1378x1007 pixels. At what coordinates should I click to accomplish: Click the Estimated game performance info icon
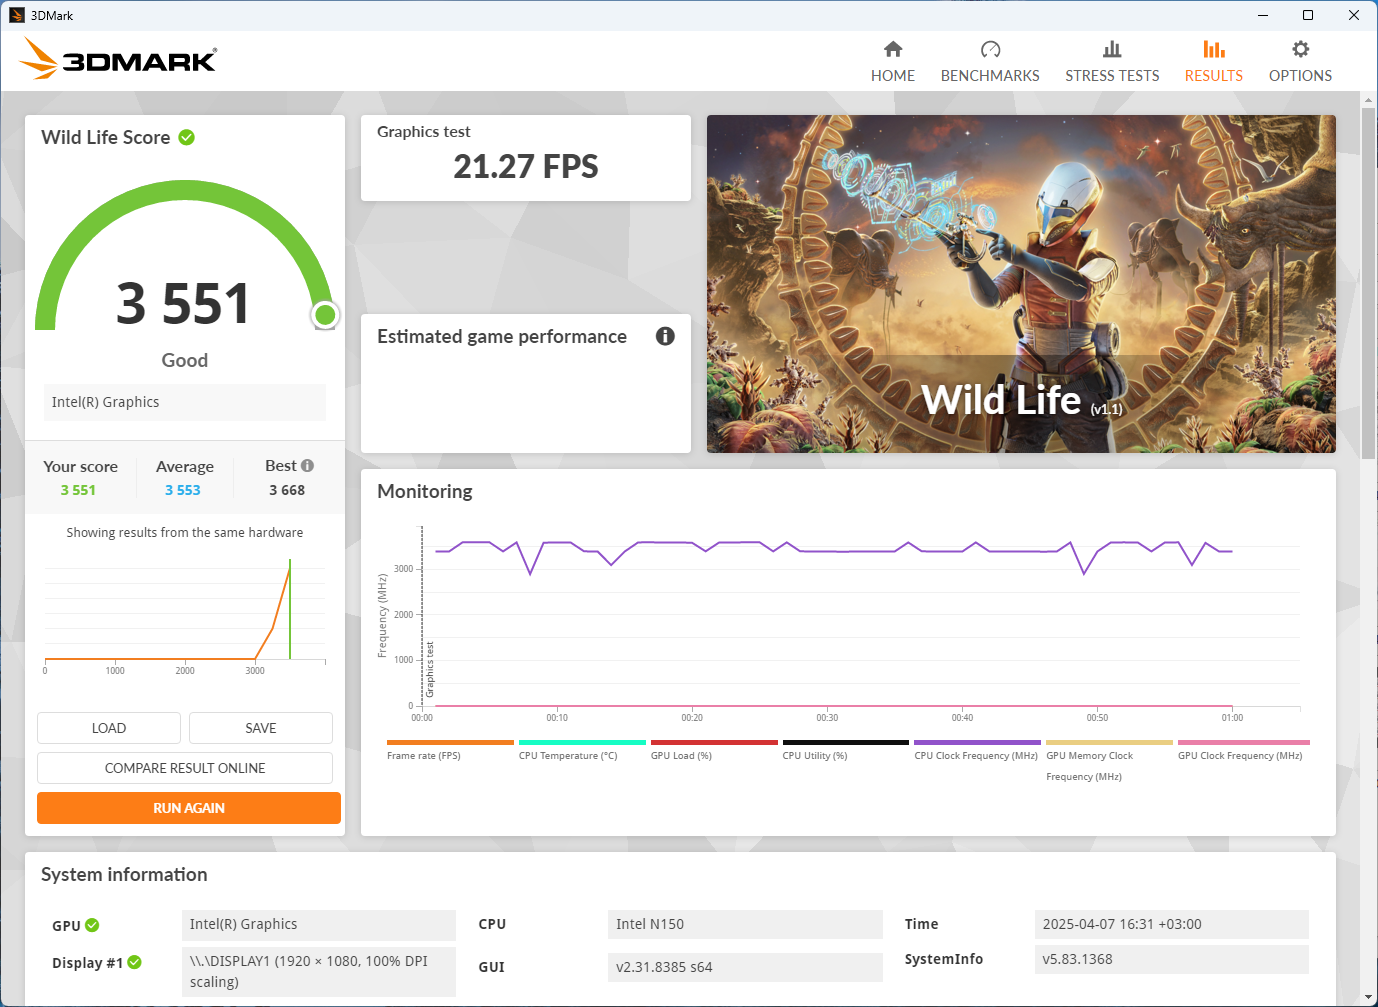tap(665, 336)
